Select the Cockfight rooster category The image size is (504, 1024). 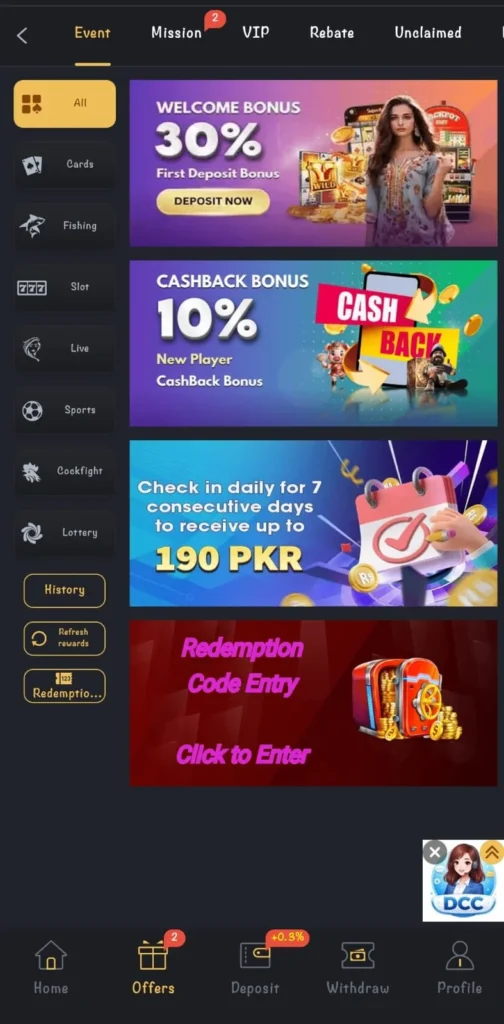click(65, 472)
